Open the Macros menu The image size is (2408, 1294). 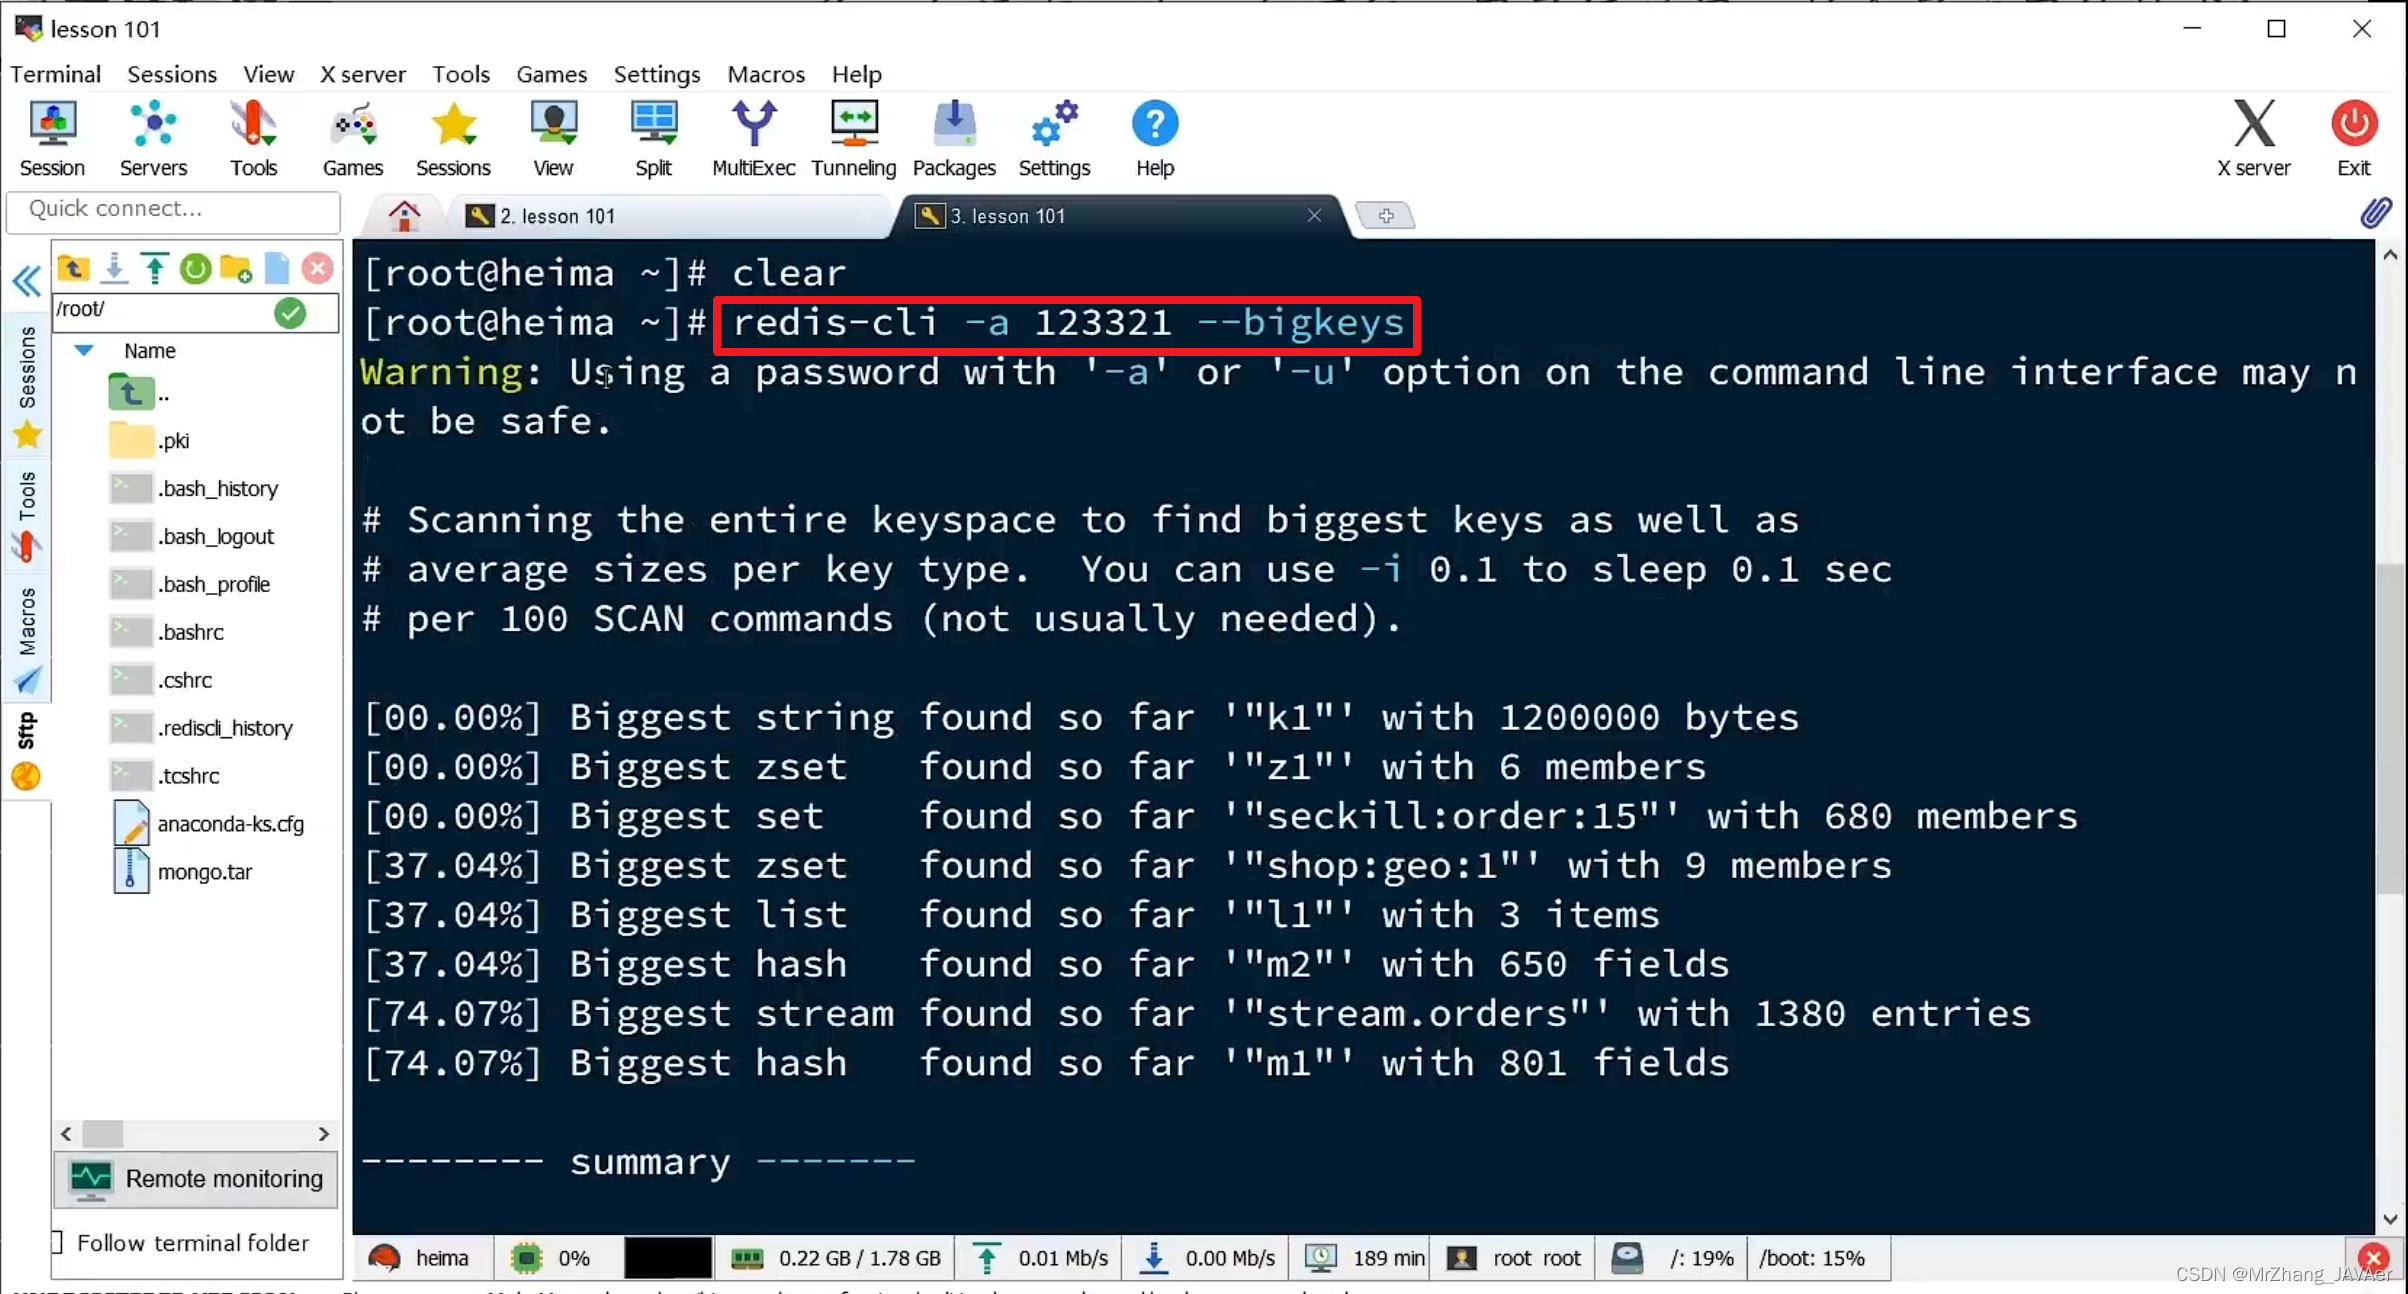(x=765, y=74)
